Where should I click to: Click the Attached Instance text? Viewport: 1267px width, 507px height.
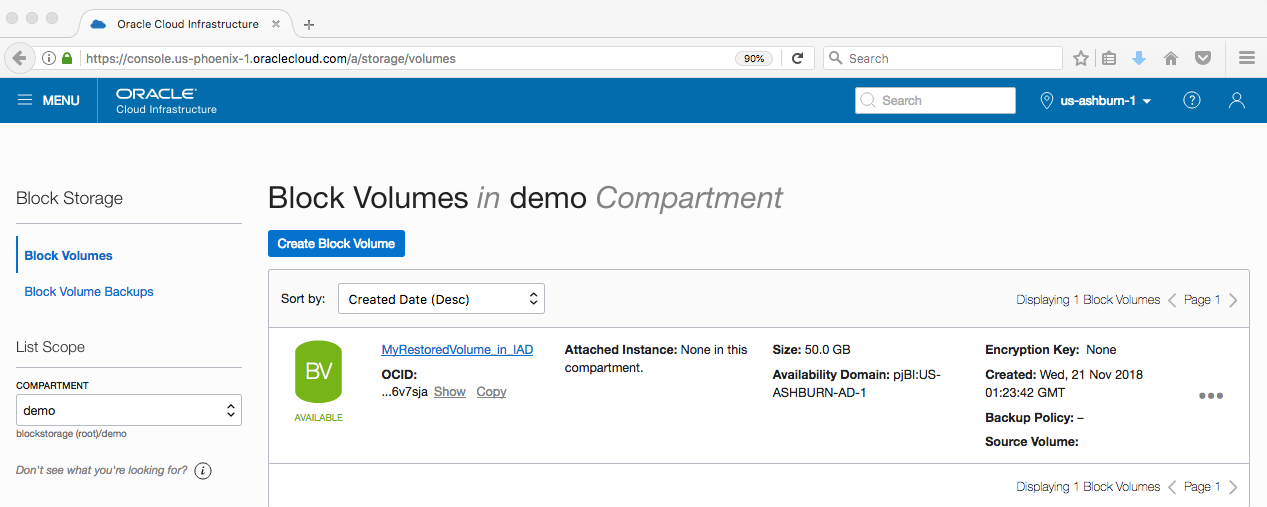pos(656,359)
